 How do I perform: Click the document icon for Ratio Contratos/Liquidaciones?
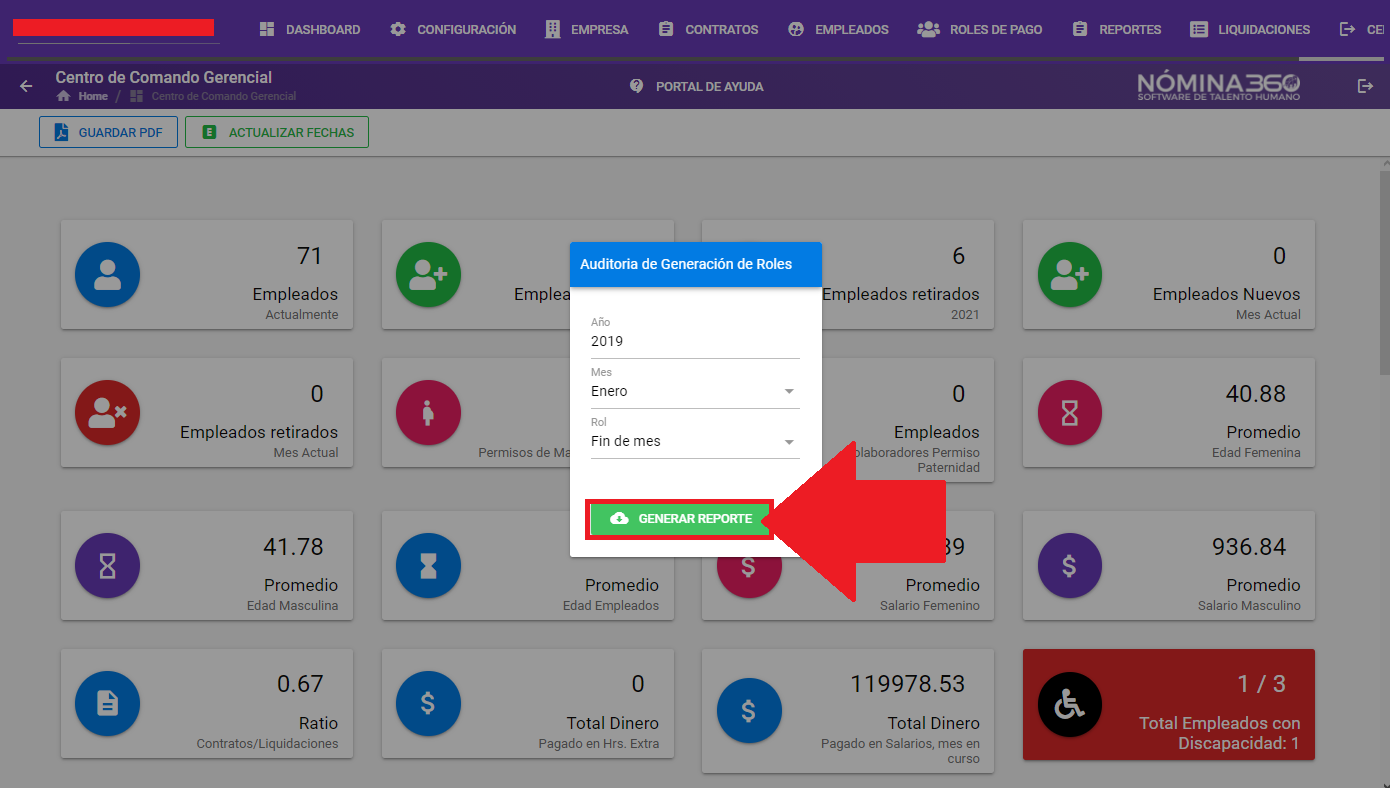pos(107,703)
